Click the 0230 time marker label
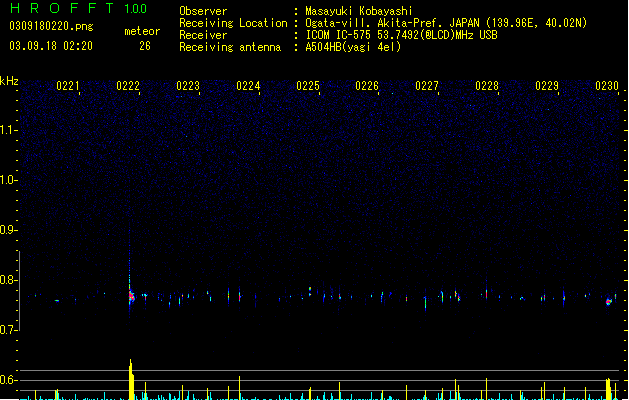Screen dimensions: 629x400 click(607, 86)
